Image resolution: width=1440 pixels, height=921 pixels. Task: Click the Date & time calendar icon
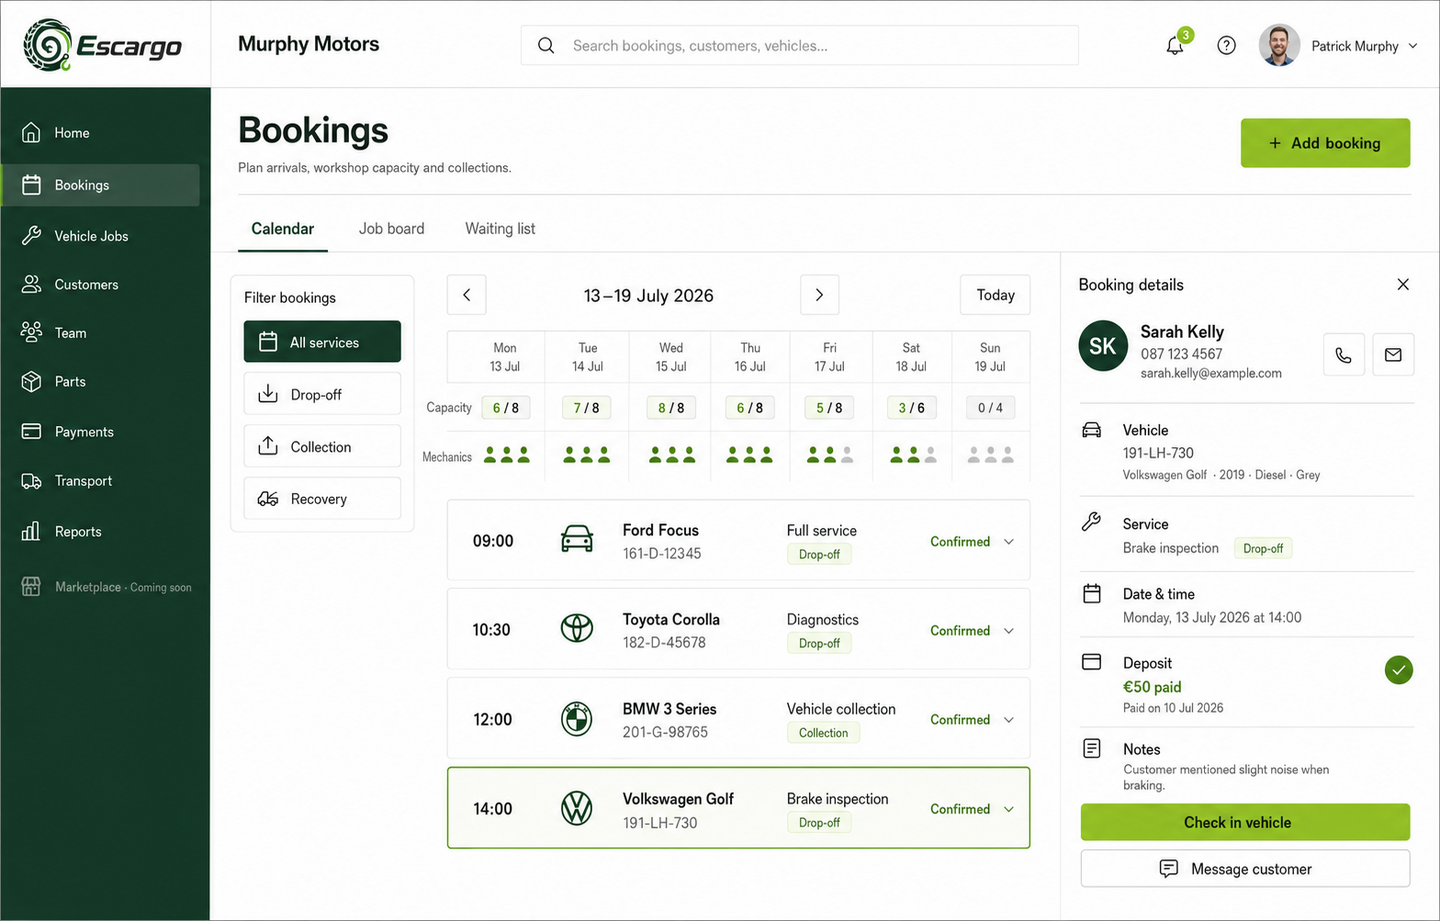pos(1092,594)
